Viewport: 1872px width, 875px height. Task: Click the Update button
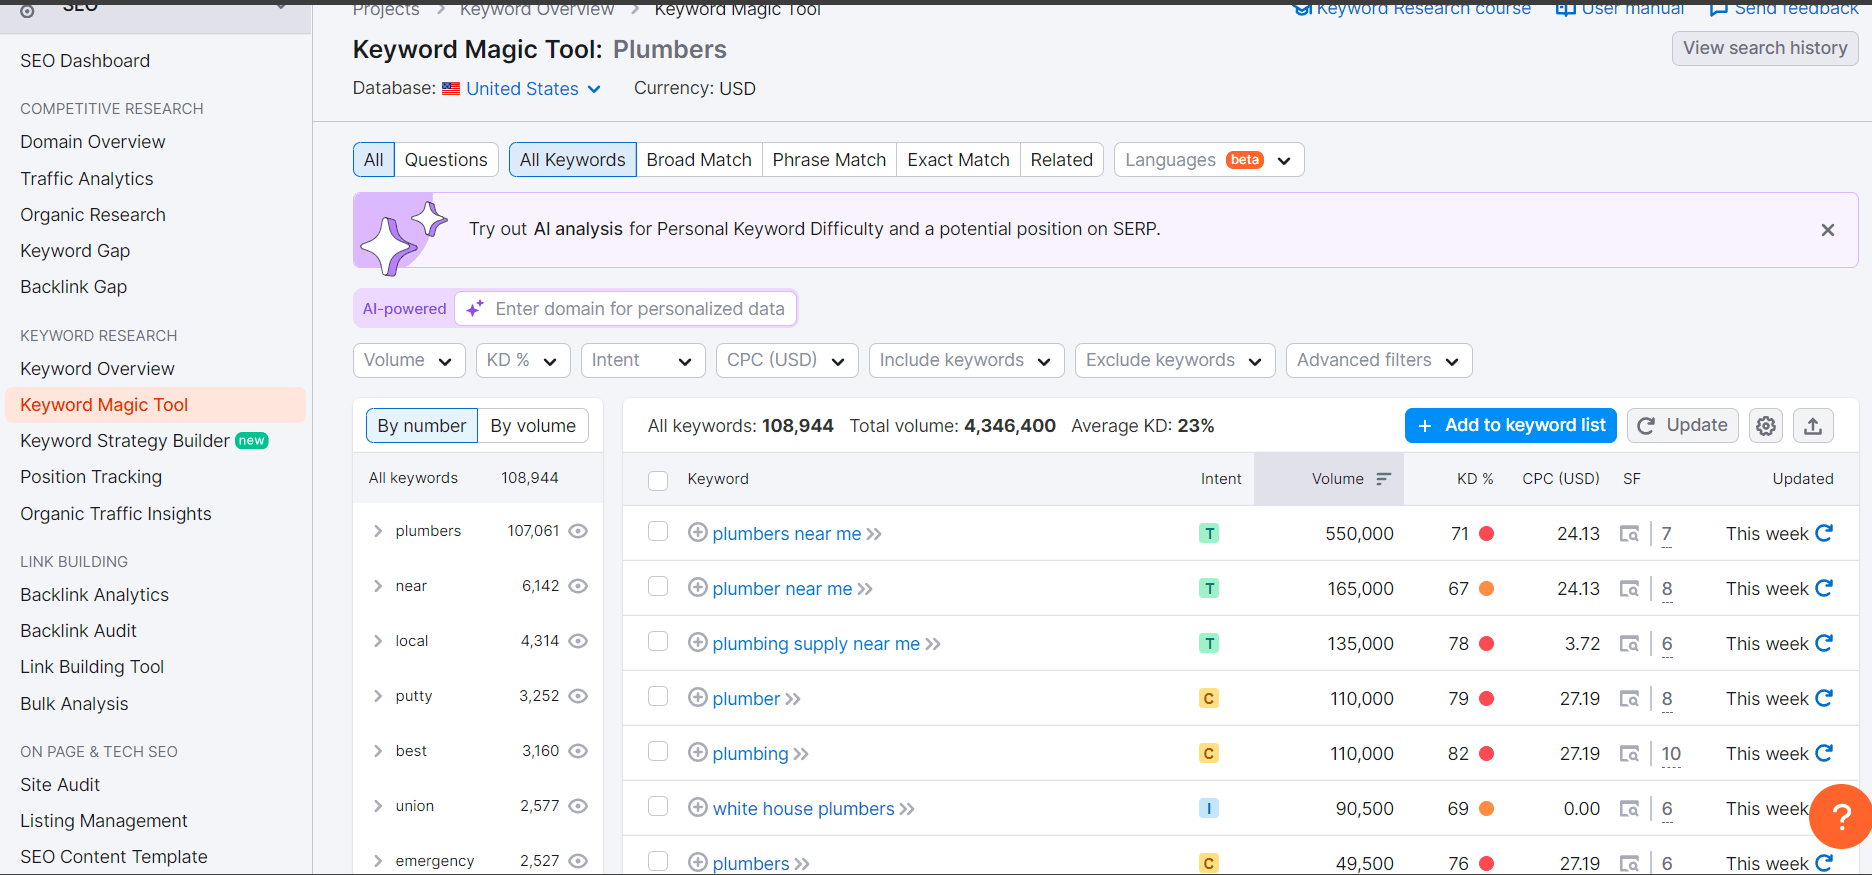1683,426
